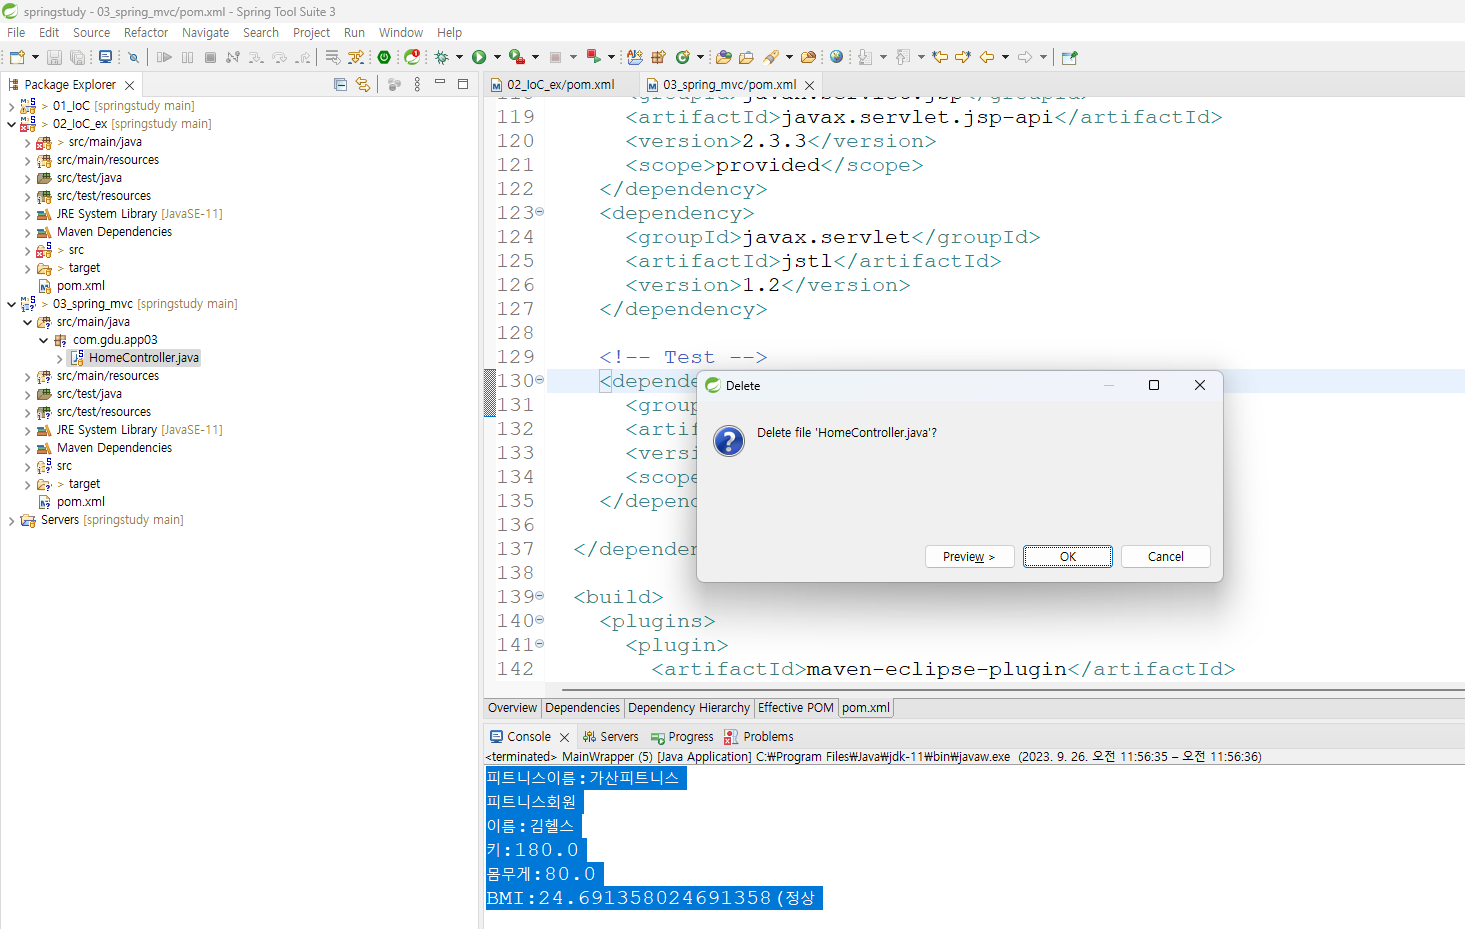Click the Resume debug icon
The width and height of the screenshot is (1465, 929).
coord(165,57)
